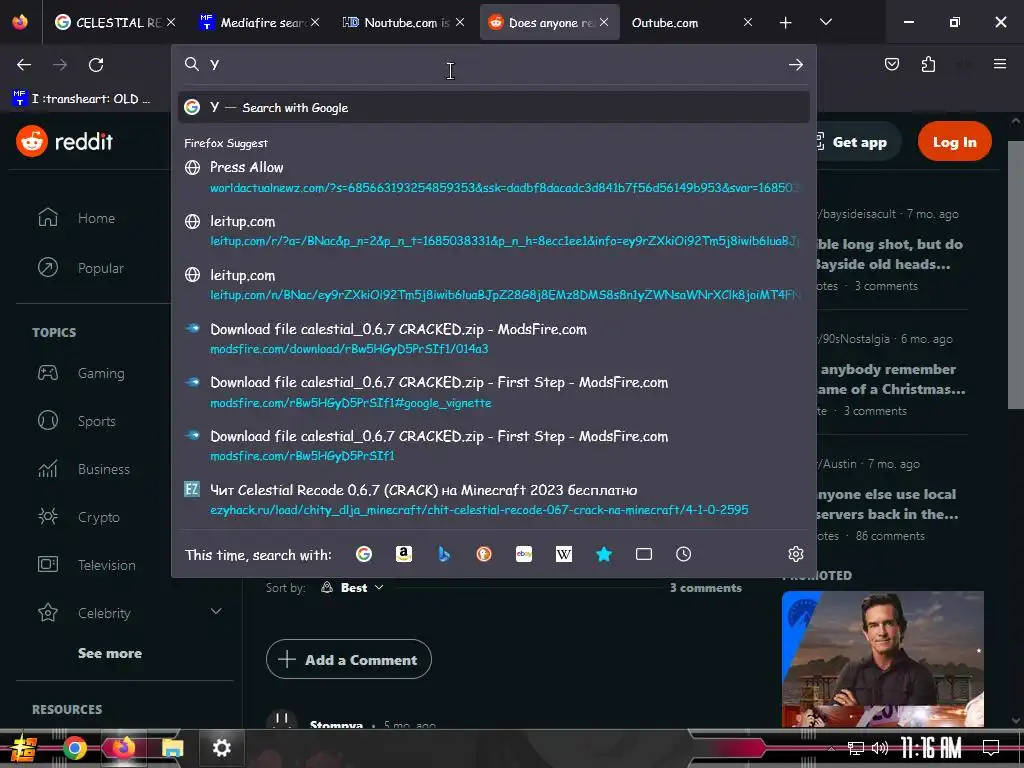1024x768 pixels.
Task: Search this time with Bing icon
Action: click(444, 554)
